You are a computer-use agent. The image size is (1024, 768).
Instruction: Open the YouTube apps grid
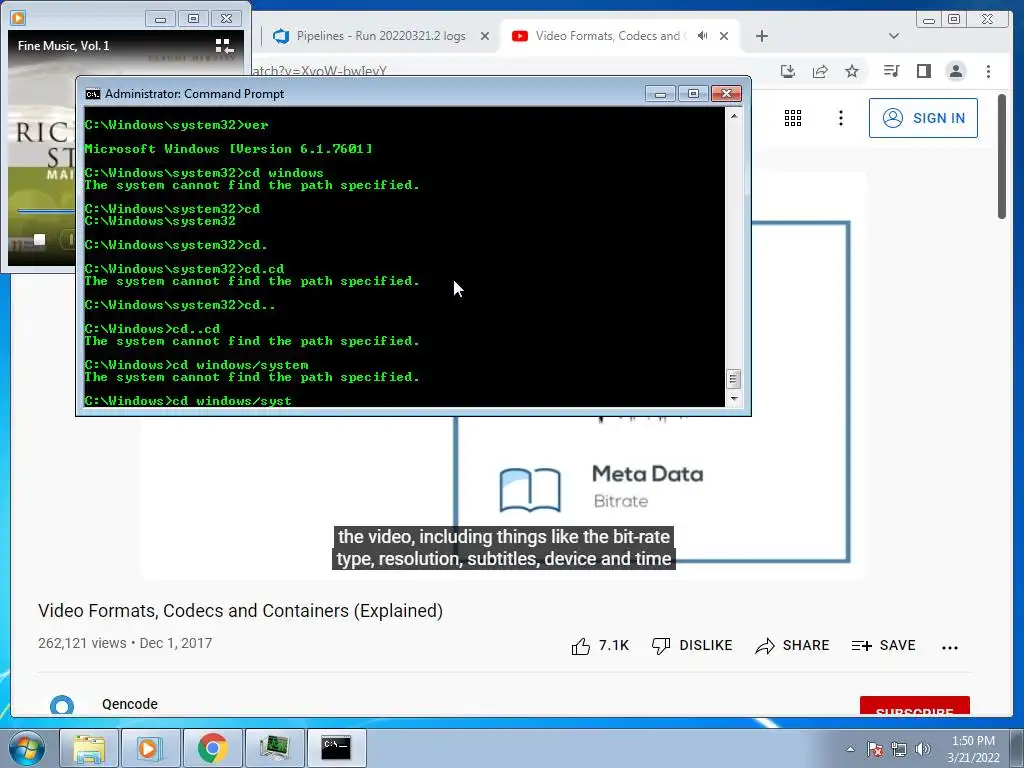pos(793,118)
